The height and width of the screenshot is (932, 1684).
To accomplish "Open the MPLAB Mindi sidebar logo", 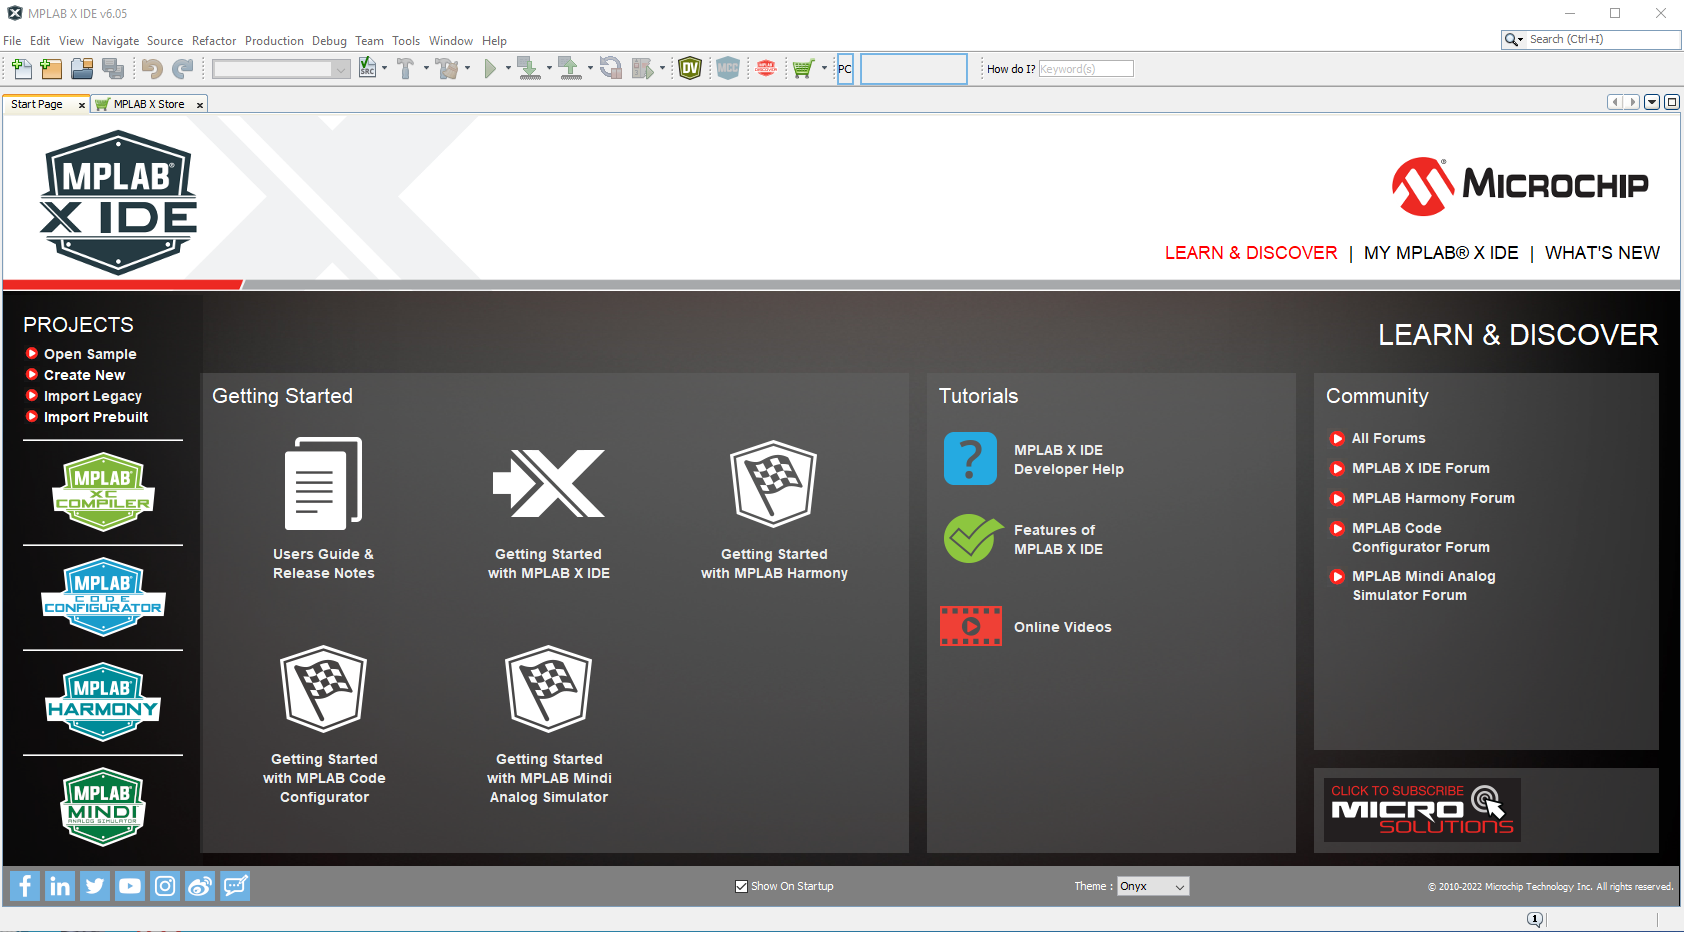I will [x=103, y=807].
